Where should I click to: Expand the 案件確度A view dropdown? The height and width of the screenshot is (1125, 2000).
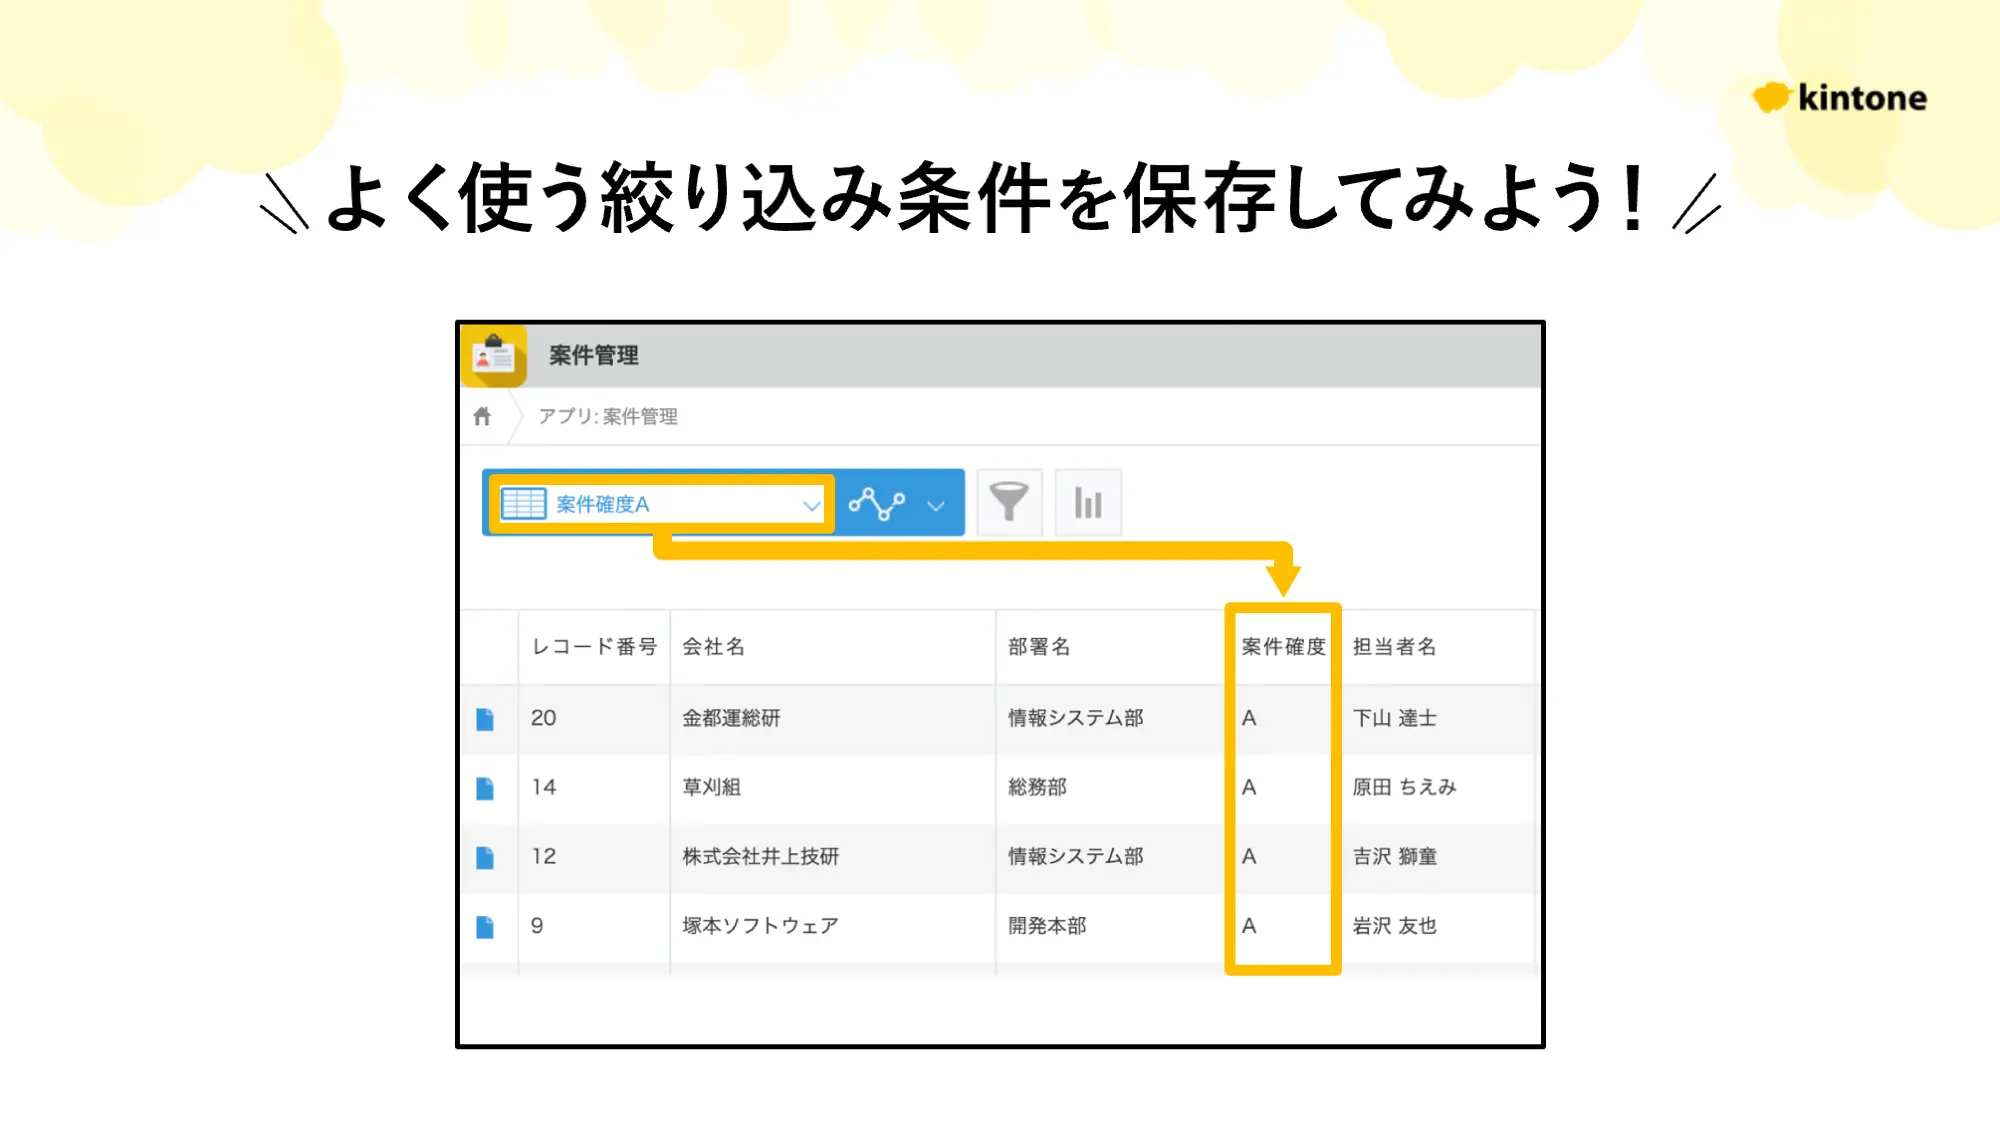(811, 505)
